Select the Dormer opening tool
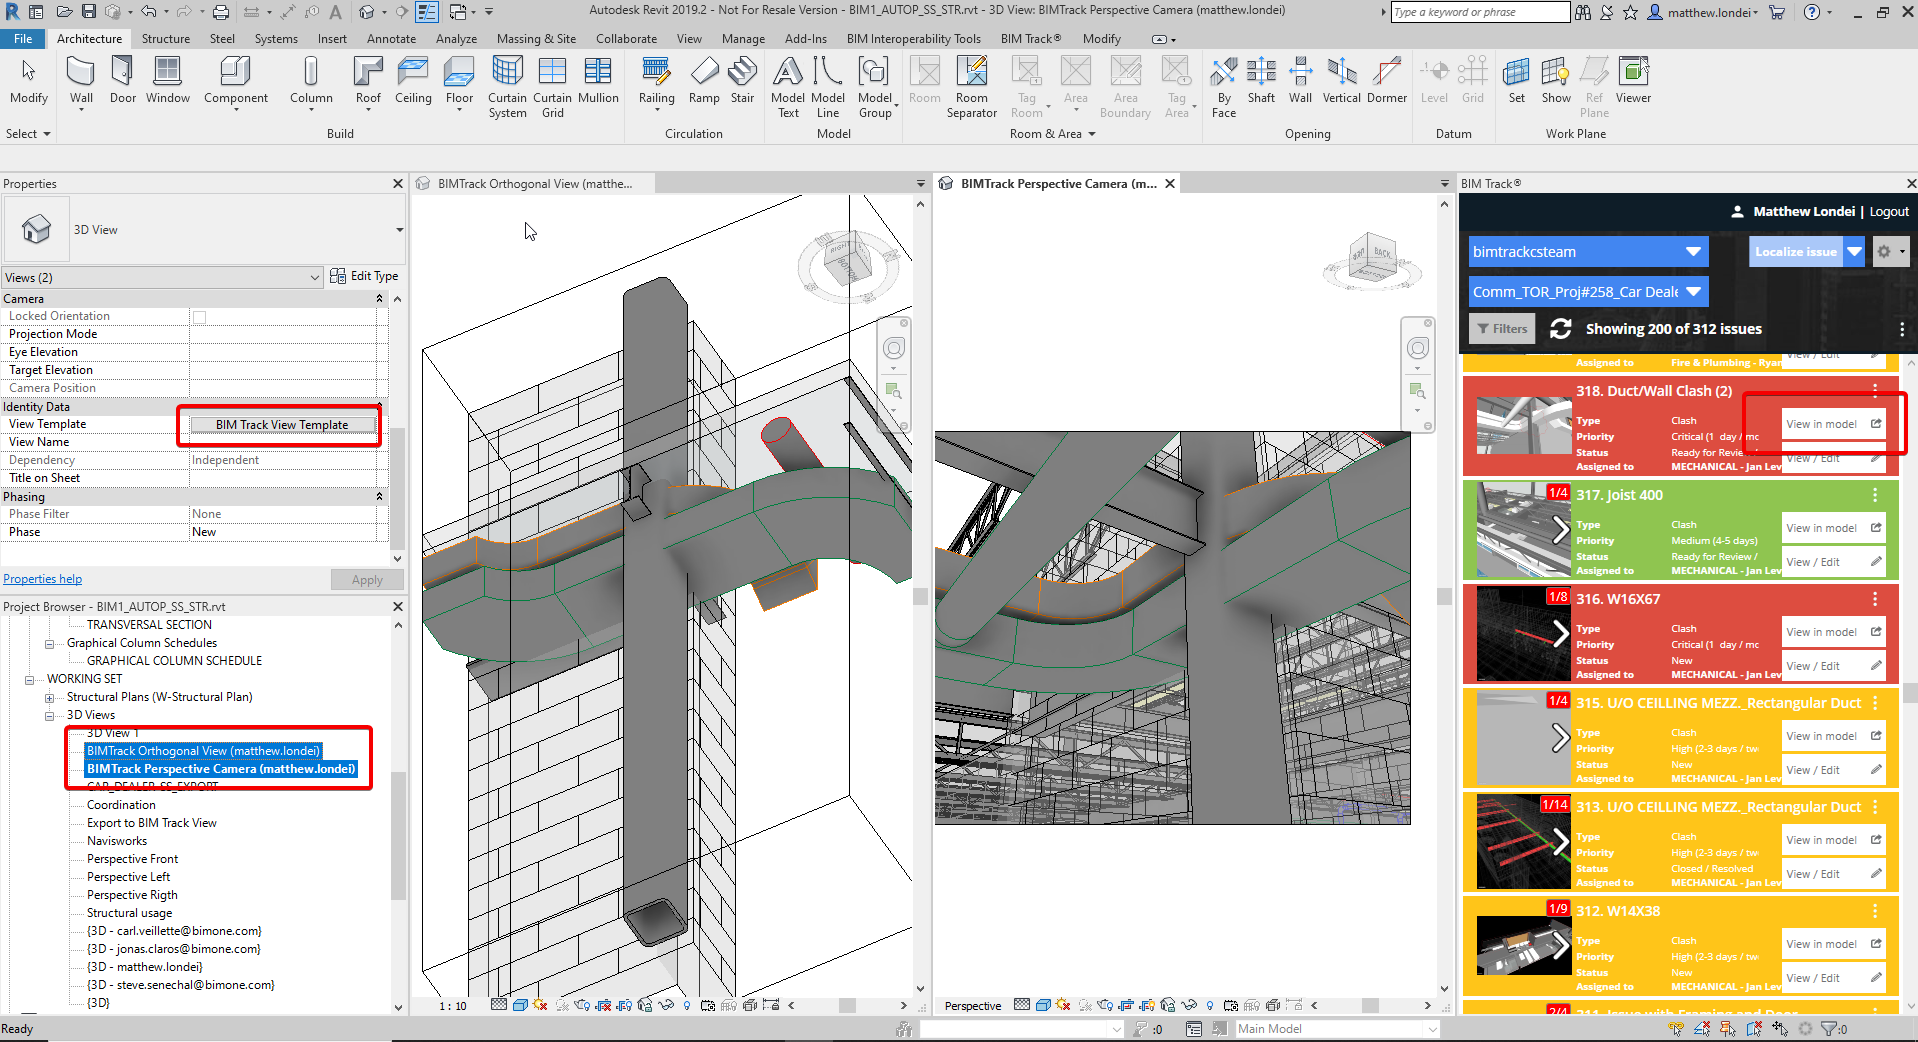Image resolution: width=1918 pixels, height=1042 pixels. [1386, 80]
